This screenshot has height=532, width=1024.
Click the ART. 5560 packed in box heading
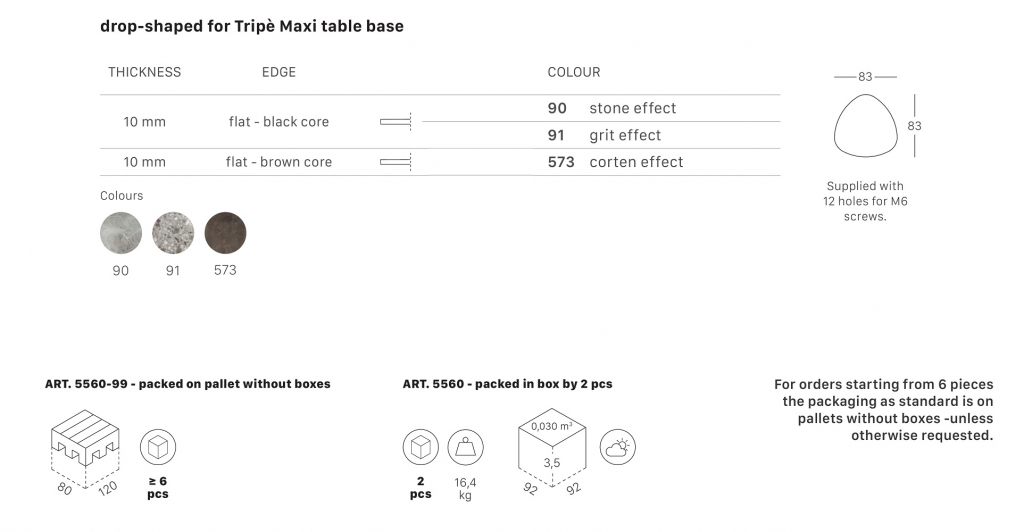tap(507, 384)
